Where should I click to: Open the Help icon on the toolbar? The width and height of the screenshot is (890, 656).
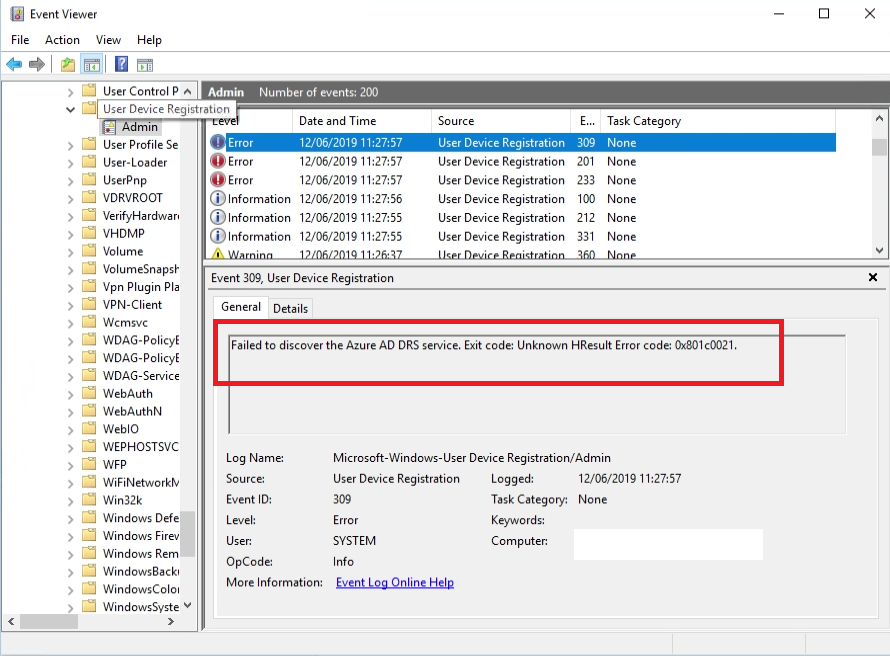point(120,65)
